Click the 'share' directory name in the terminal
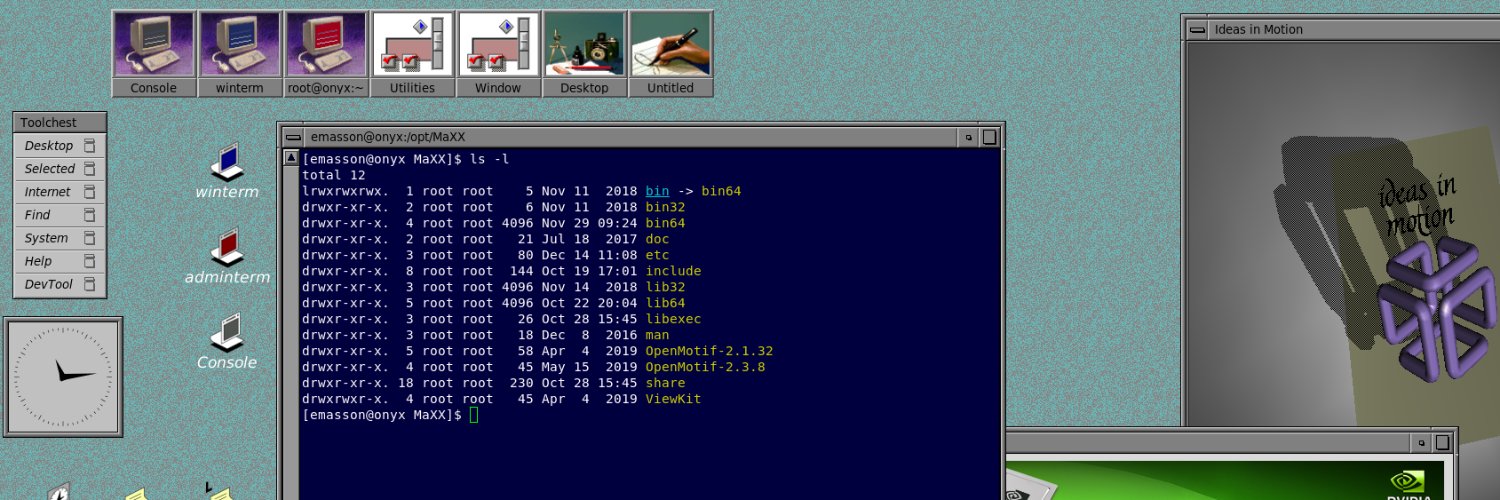1500x500 pixels. (665, 383)
